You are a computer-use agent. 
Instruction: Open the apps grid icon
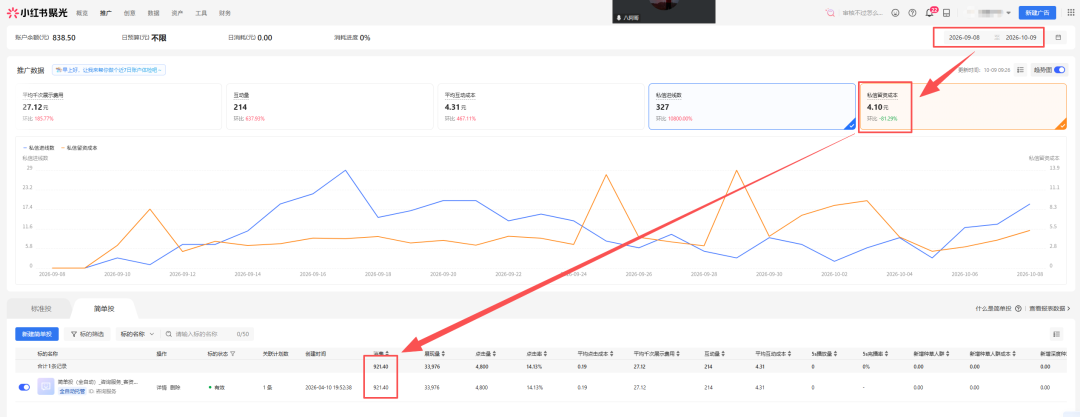(x=1070, y=12)
